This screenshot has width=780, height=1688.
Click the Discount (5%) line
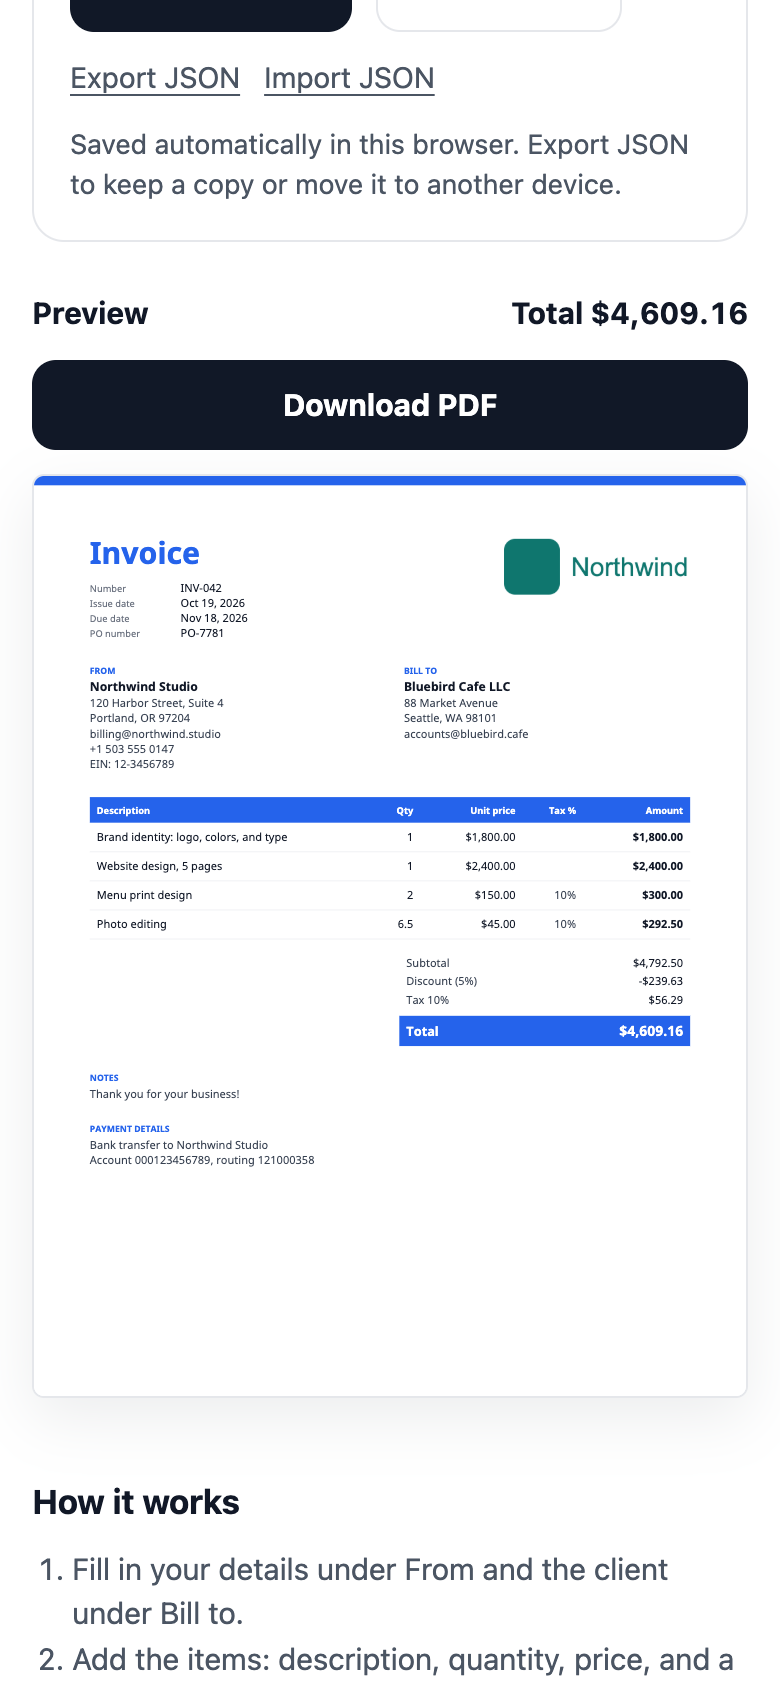click(x=545, y=981)
